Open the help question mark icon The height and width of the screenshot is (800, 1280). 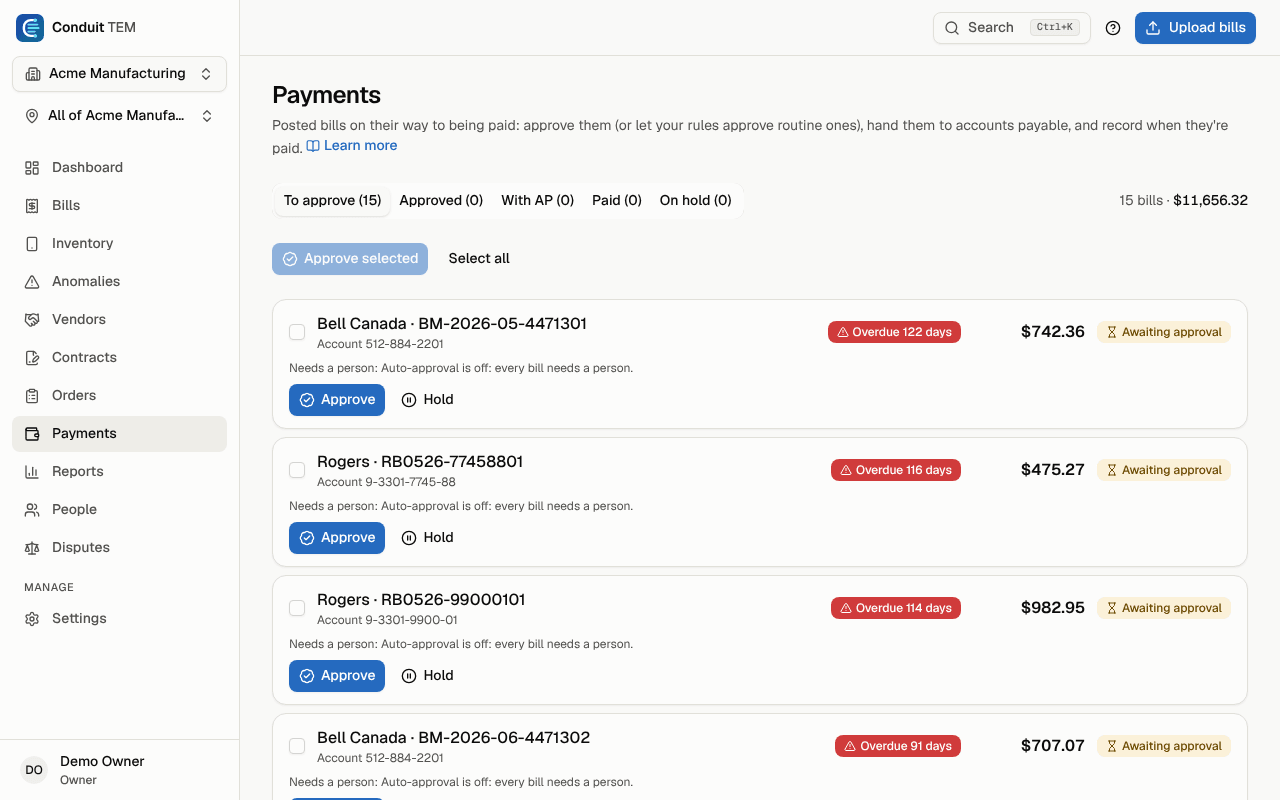tap(1113, 28)
